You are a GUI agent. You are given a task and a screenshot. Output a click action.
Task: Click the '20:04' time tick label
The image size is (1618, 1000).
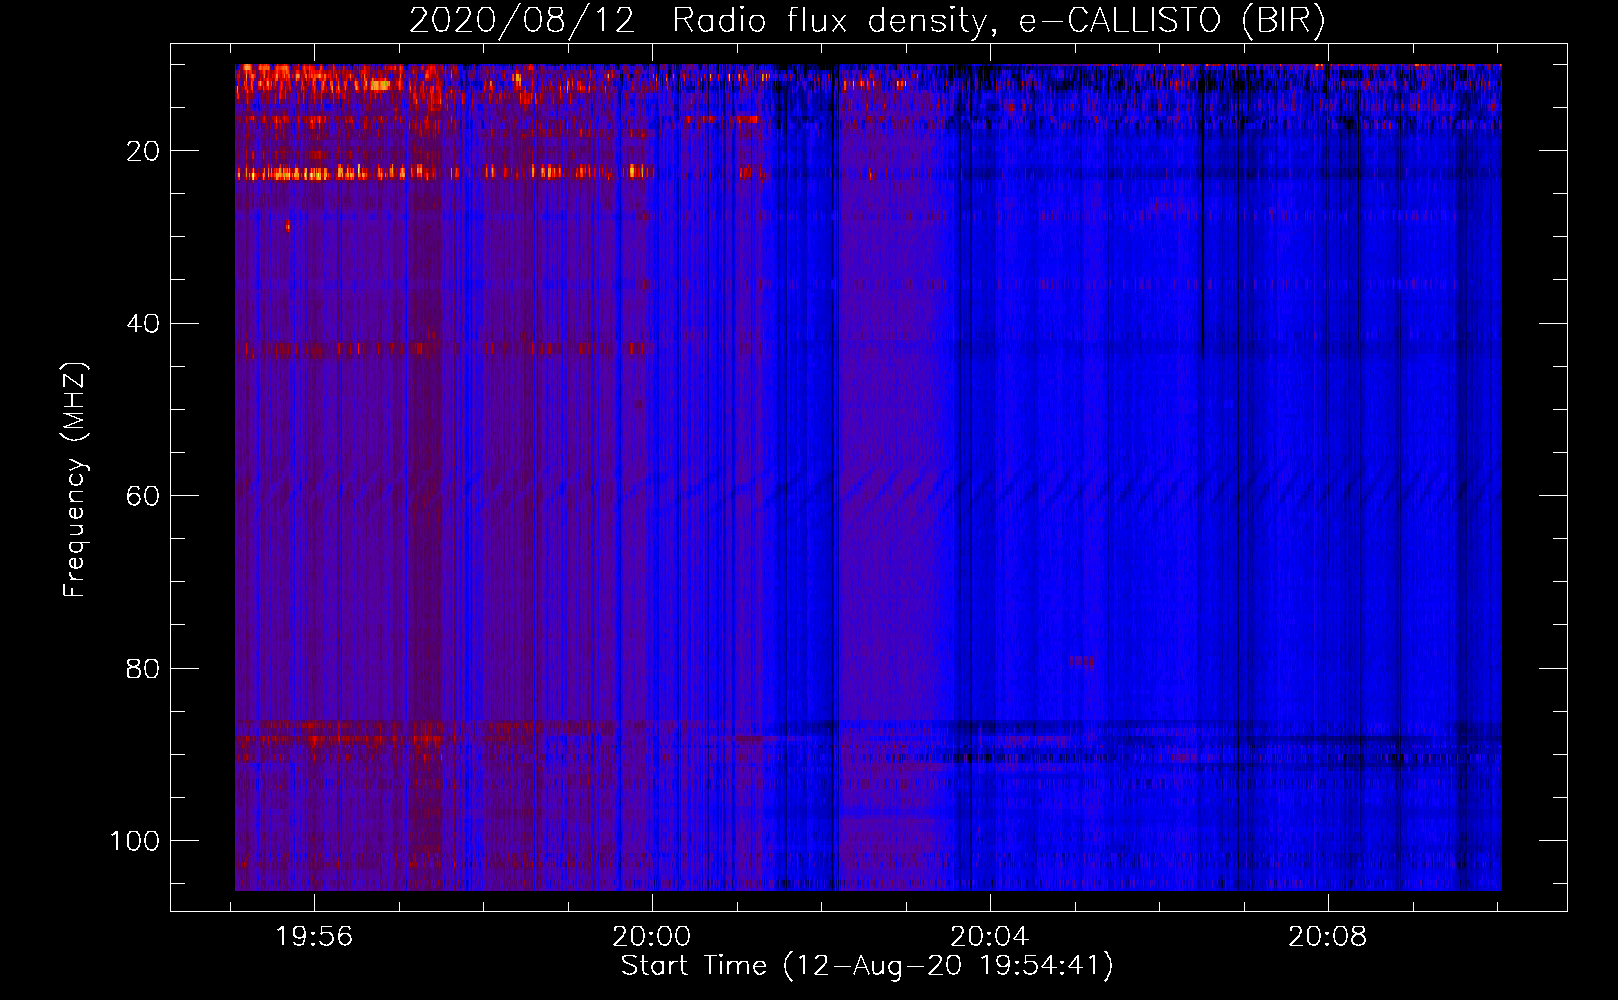click(x=989, y=937)
